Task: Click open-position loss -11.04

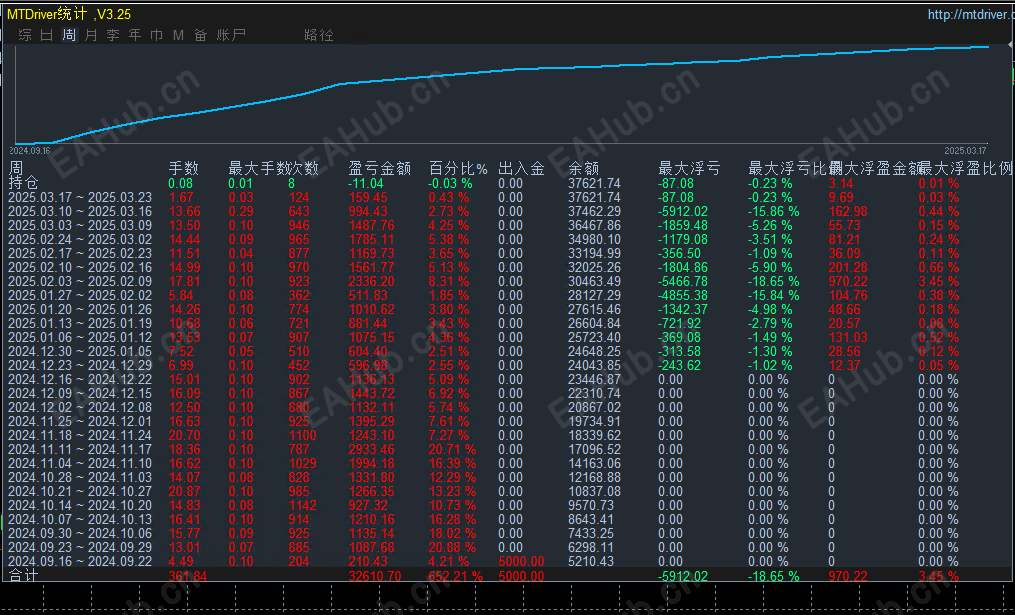Action: click(x=366, y=183)
